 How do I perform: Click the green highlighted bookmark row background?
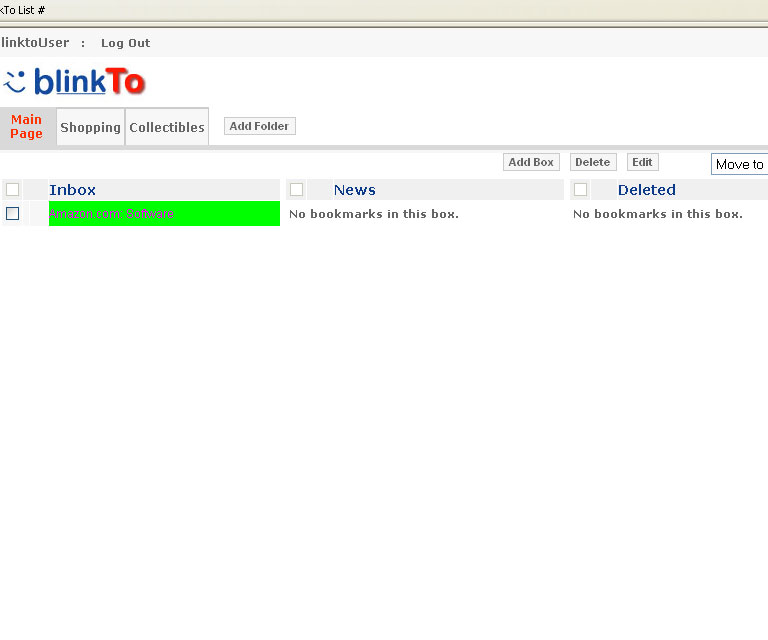230,214
